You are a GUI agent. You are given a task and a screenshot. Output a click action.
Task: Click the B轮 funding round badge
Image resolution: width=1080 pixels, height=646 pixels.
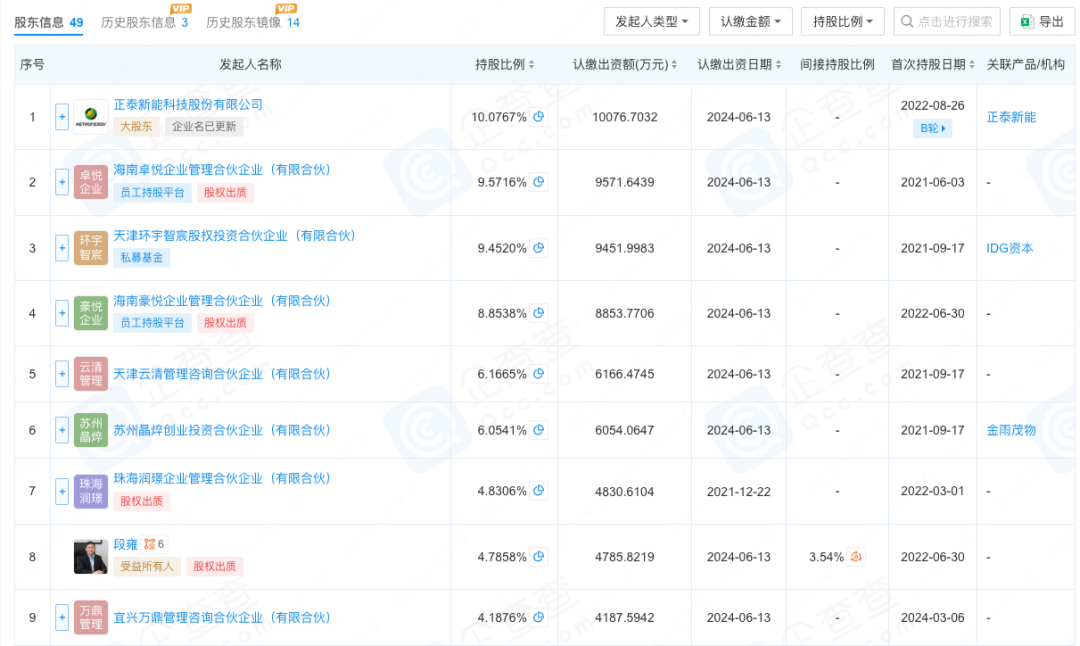coord(931,128)
